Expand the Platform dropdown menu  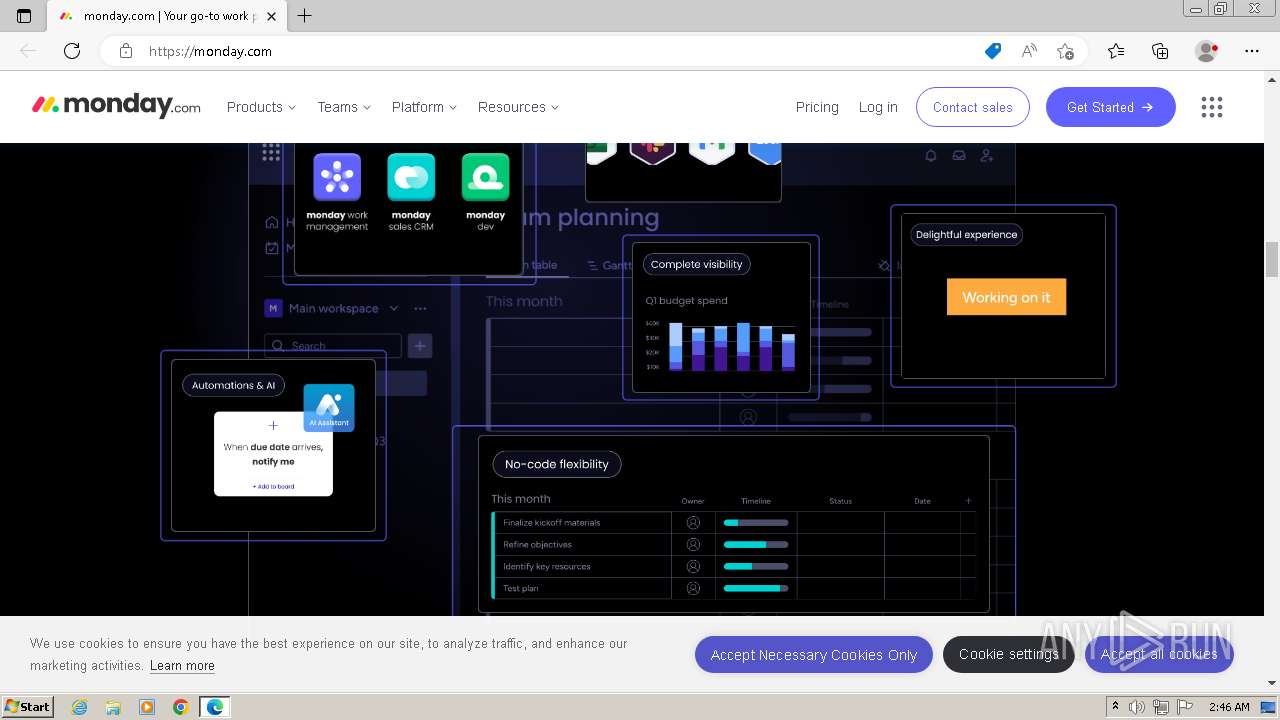click(x=424, y=107)
